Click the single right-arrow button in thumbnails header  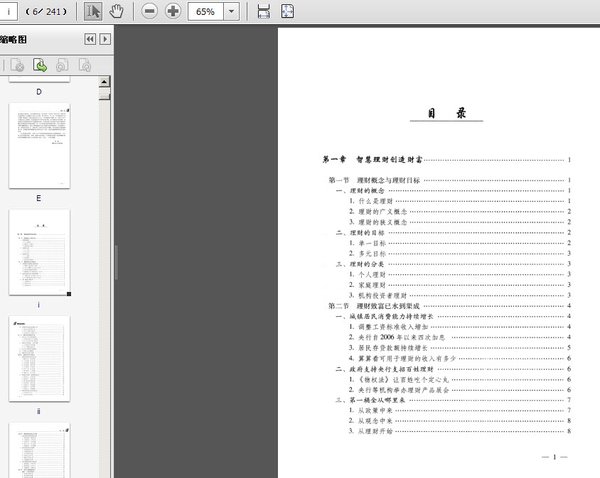click(105, 39)
